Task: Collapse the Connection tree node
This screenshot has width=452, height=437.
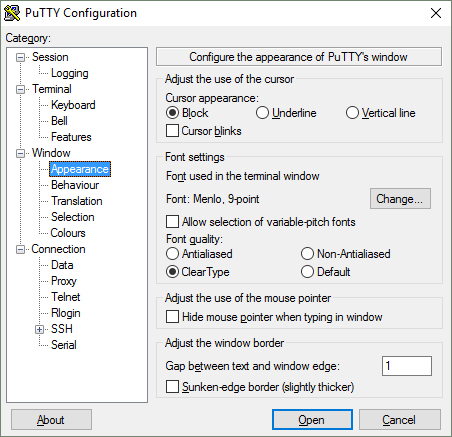Action: click(21, 250)
